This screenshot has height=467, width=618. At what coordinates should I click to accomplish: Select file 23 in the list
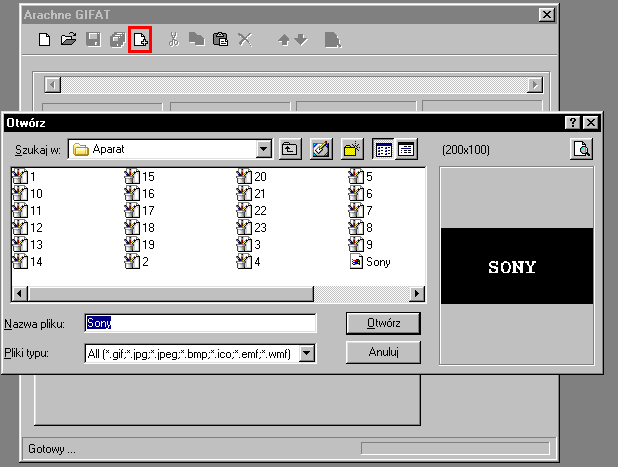[251, 227]
